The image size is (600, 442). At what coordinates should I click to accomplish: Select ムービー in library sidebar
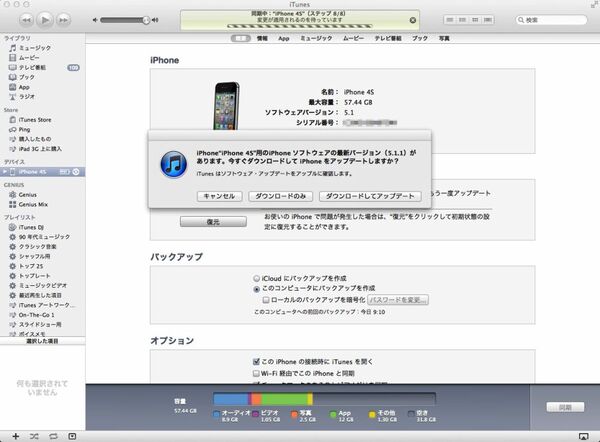point(42,58)
